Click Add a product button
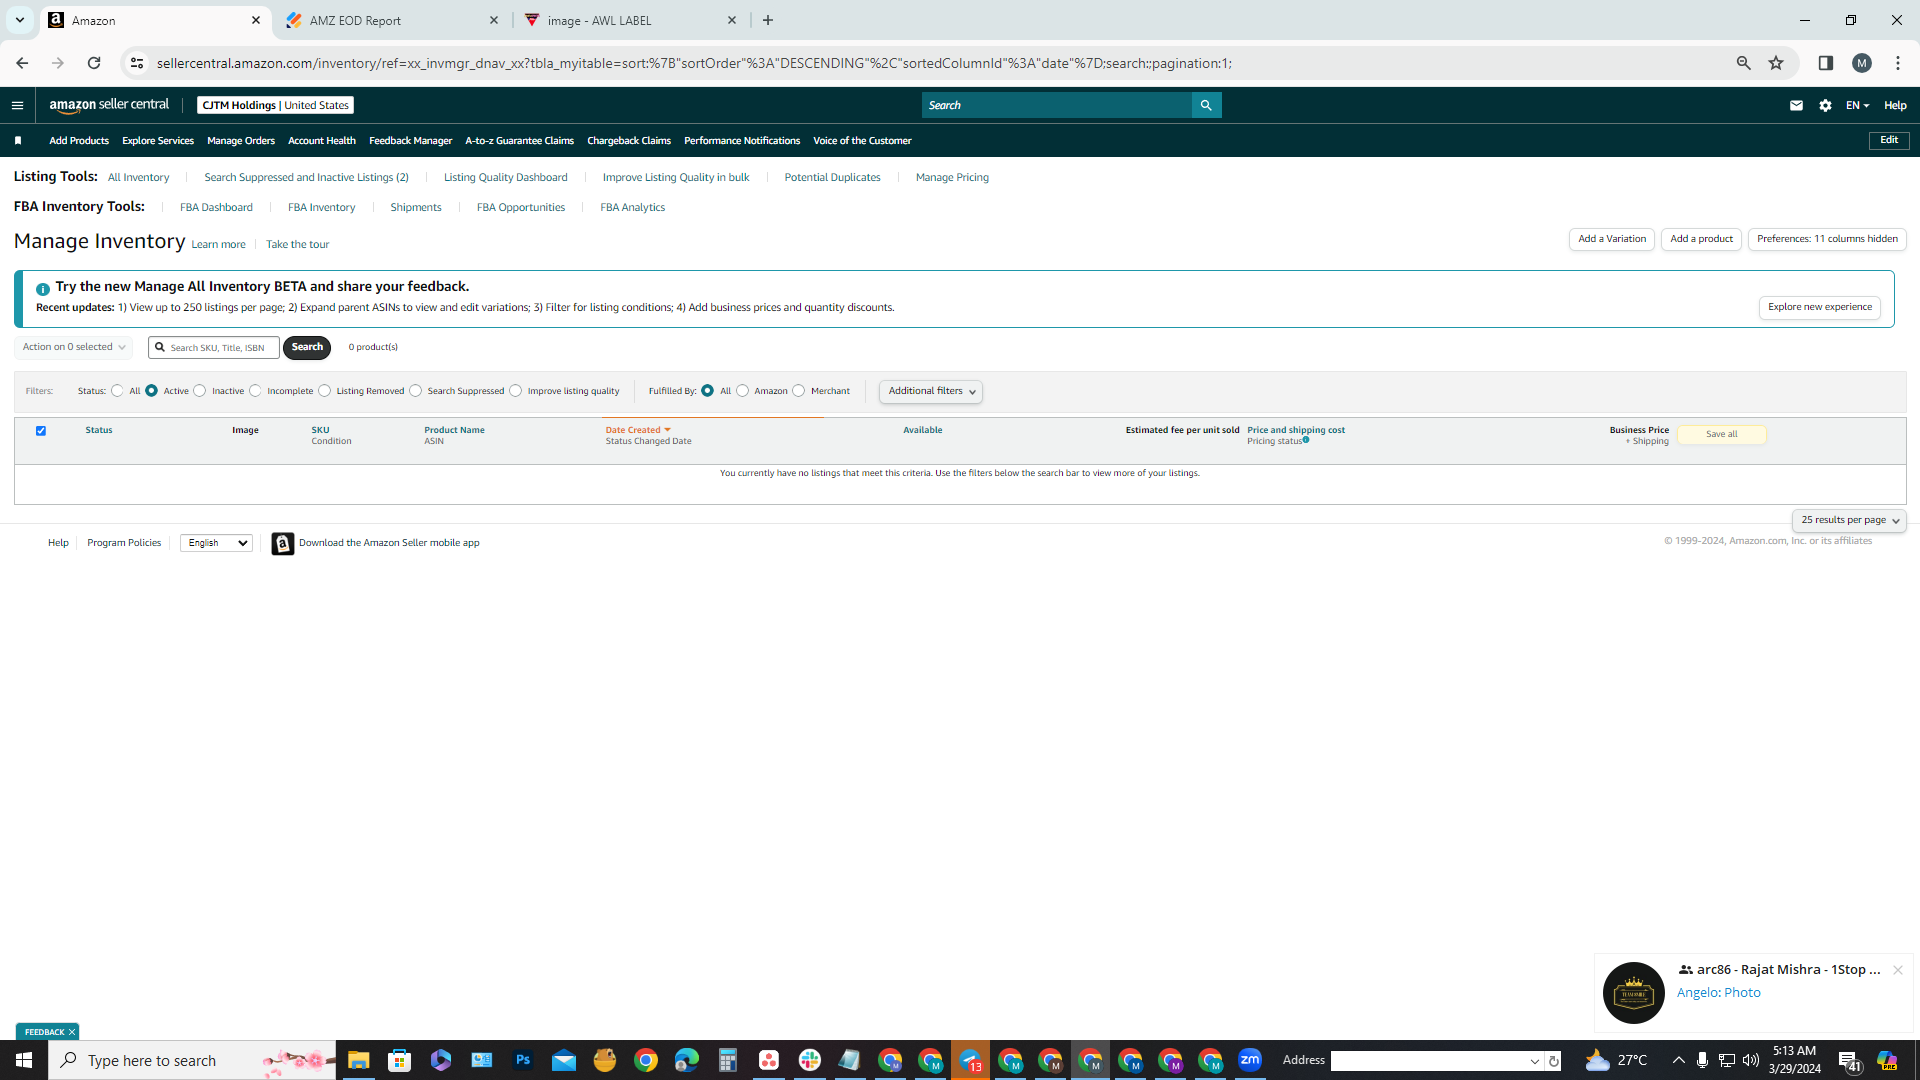This screenshot has height=1080, width=1920. pos(1701,239)
